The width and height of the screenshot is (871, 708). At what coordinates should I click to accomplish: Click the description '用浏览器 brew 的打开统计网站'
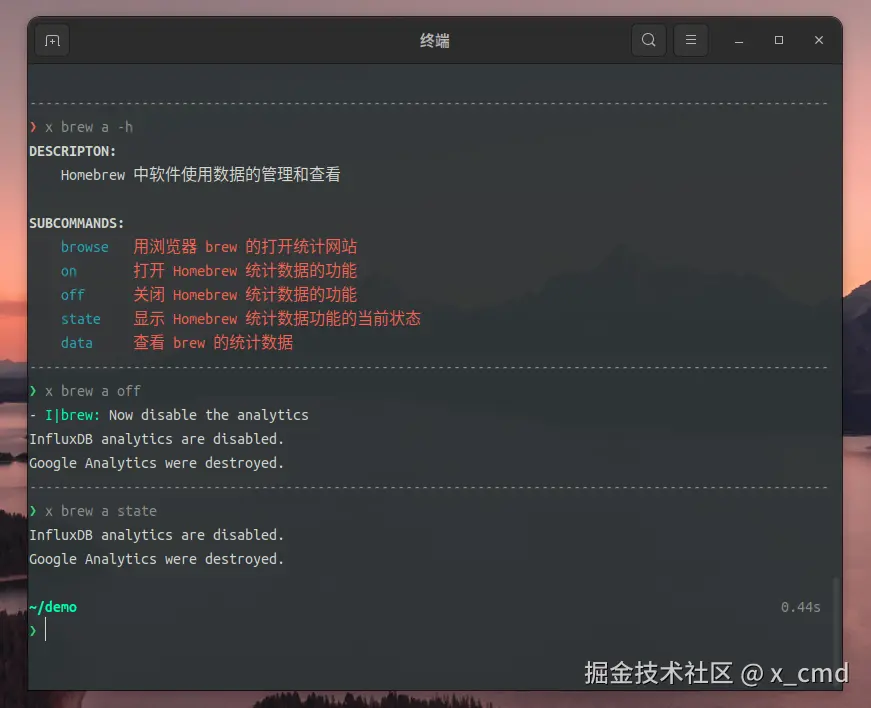[x=245, y=247]
